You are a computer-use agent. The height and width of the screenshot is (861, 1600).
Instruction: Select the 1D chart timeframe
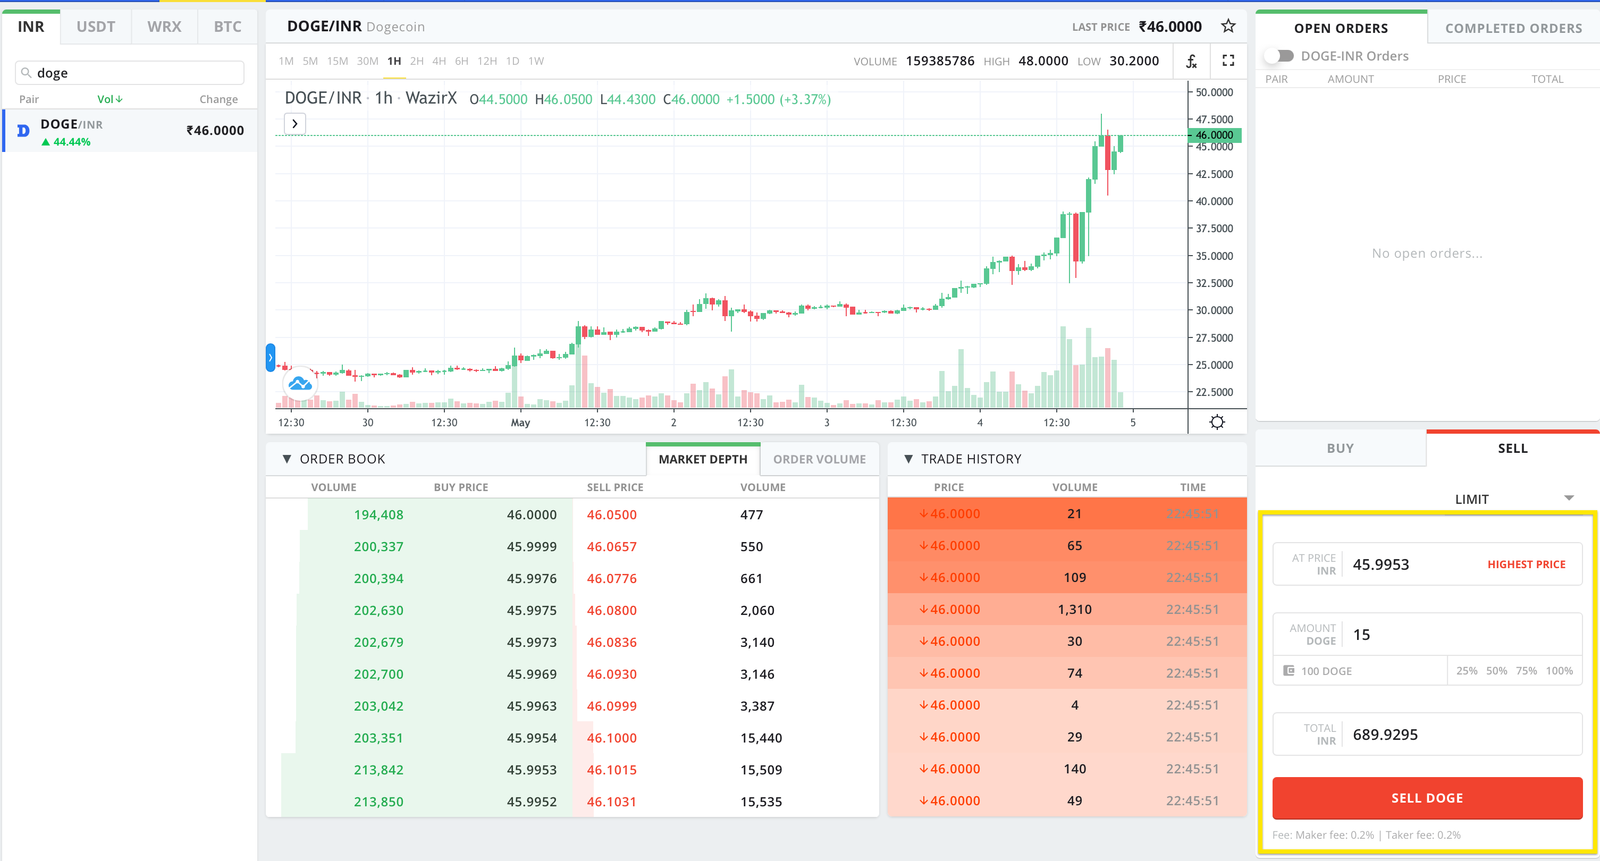point(512,61)
